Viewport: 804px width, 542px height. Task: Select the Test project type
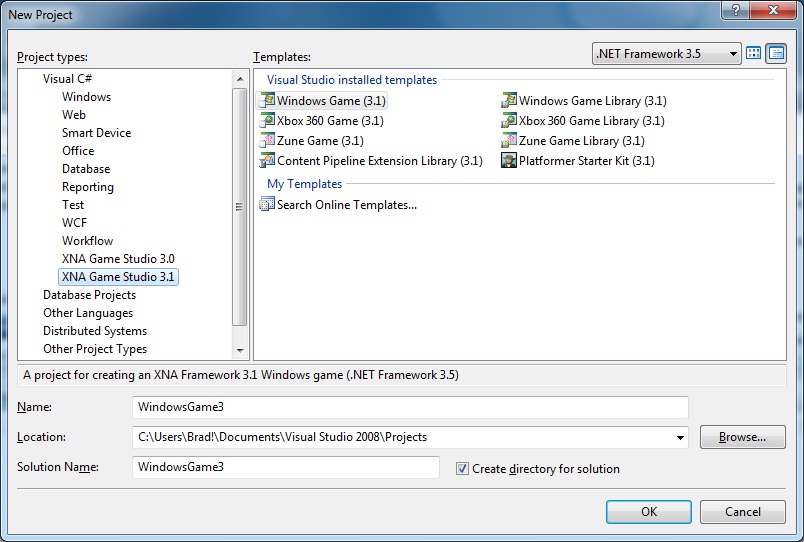coord(73,205)
